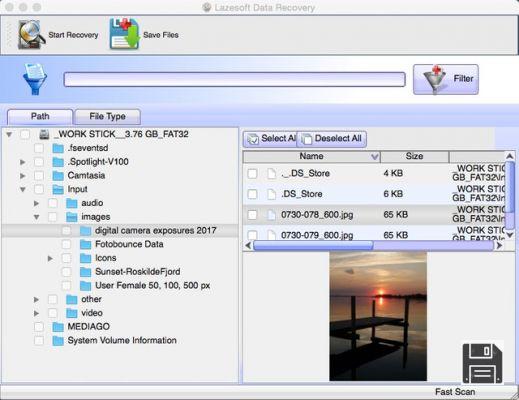The height and width of the screenshot is (400, 519).
Task: Switch to the File Type tab
Action: click(107, 117)
